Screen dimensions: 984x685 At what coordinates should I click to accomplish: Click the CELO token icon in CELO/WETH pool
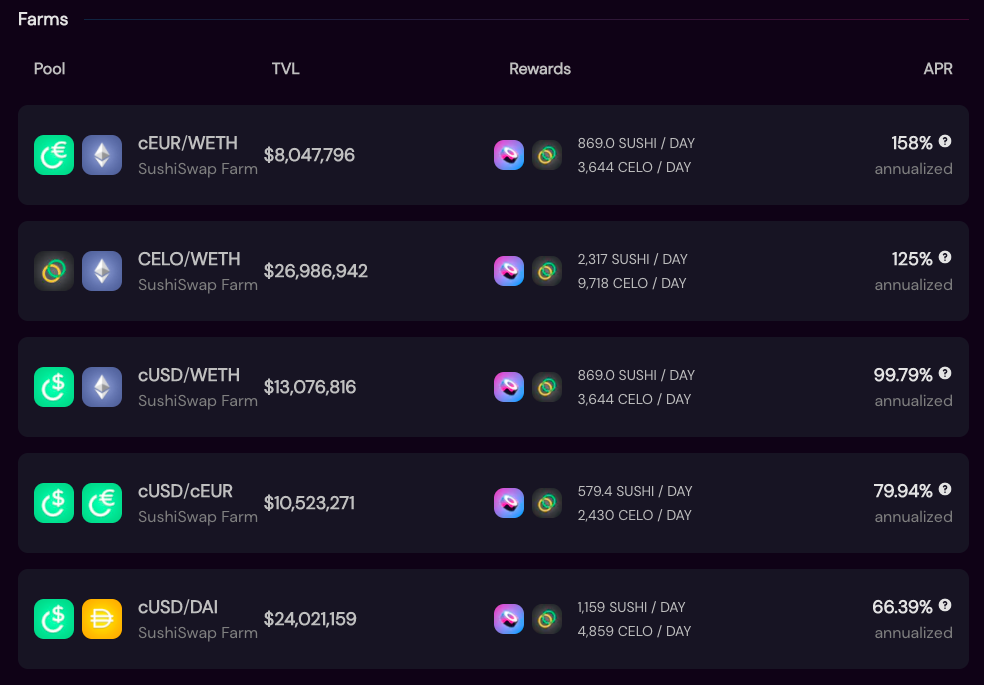coord(54,271)
